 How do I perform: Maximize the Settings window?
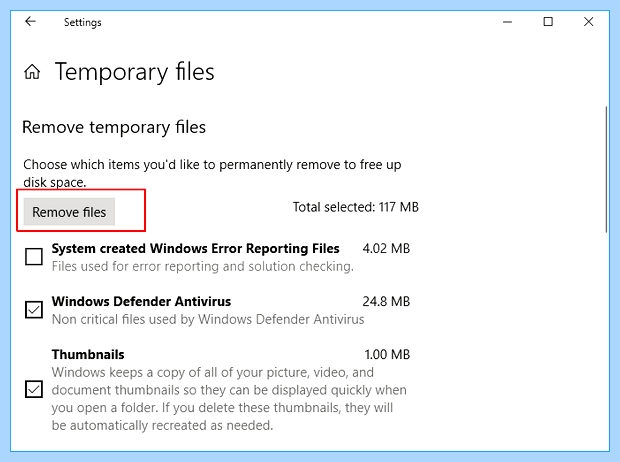(548, 22)
